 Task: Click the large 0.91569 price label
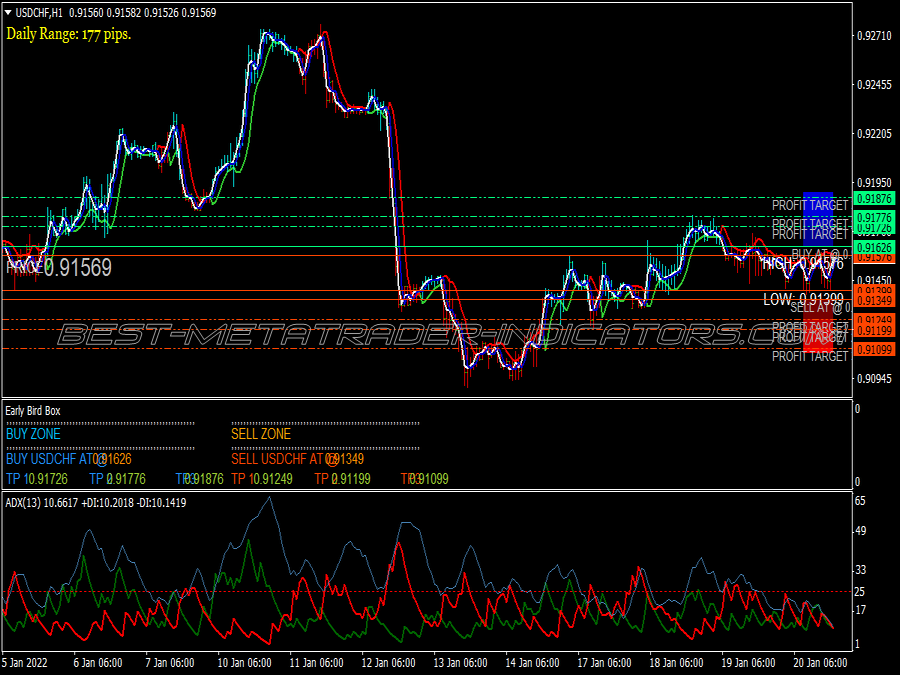77,268
